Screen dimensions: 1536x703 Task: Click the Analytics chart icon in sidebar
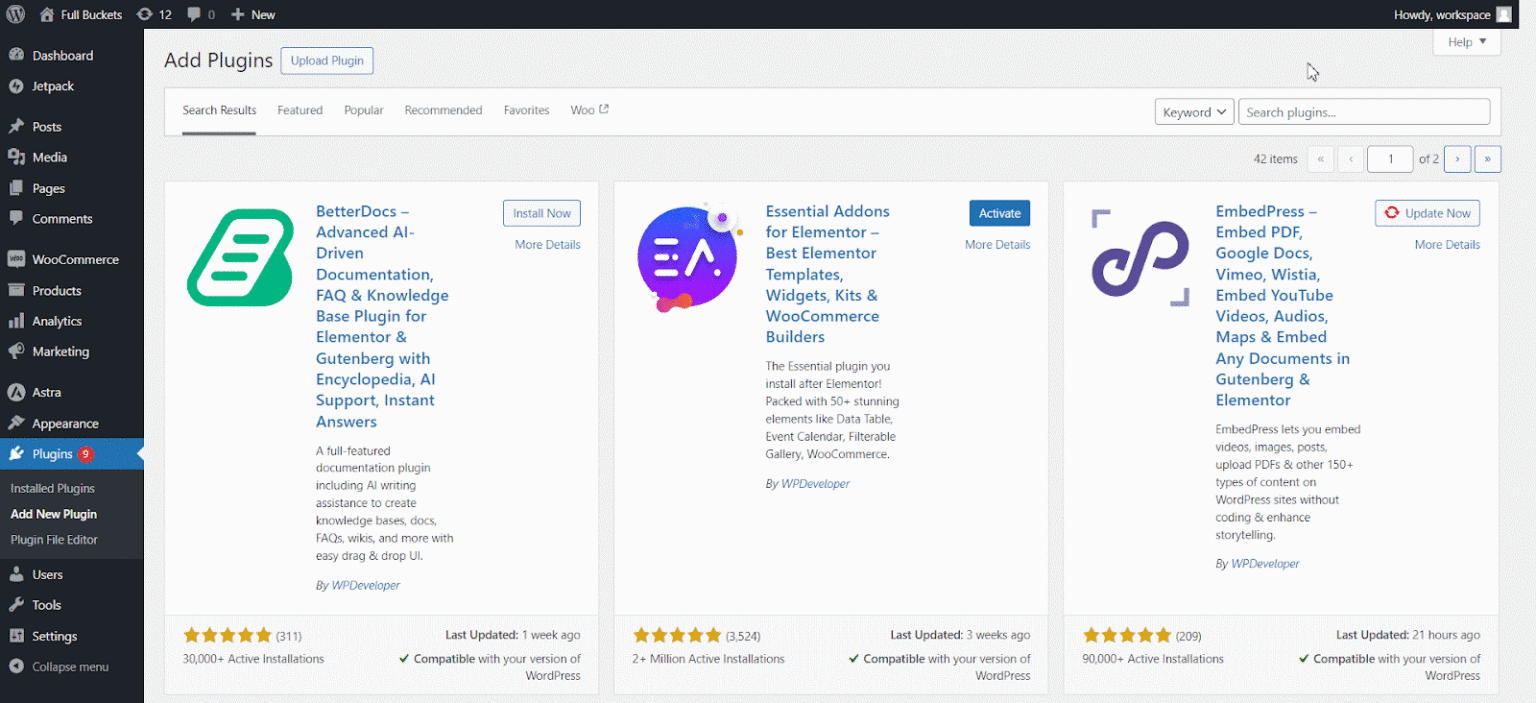pyautogui.click(x=18, y=320)
